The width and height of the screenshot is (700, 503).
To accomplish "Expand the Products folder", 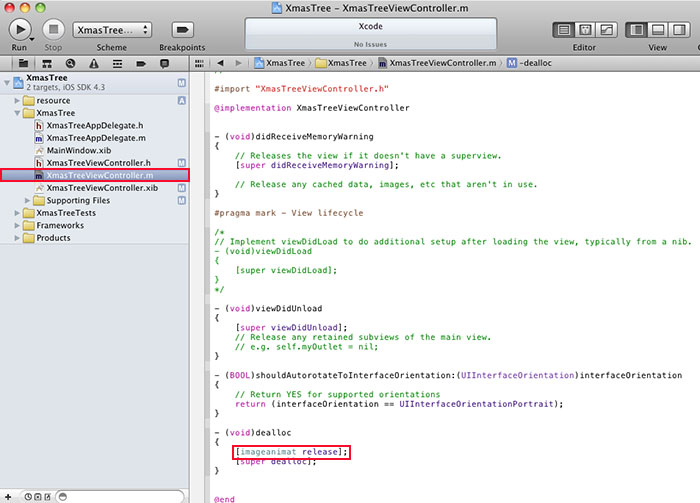I will (x=17, y=238).
